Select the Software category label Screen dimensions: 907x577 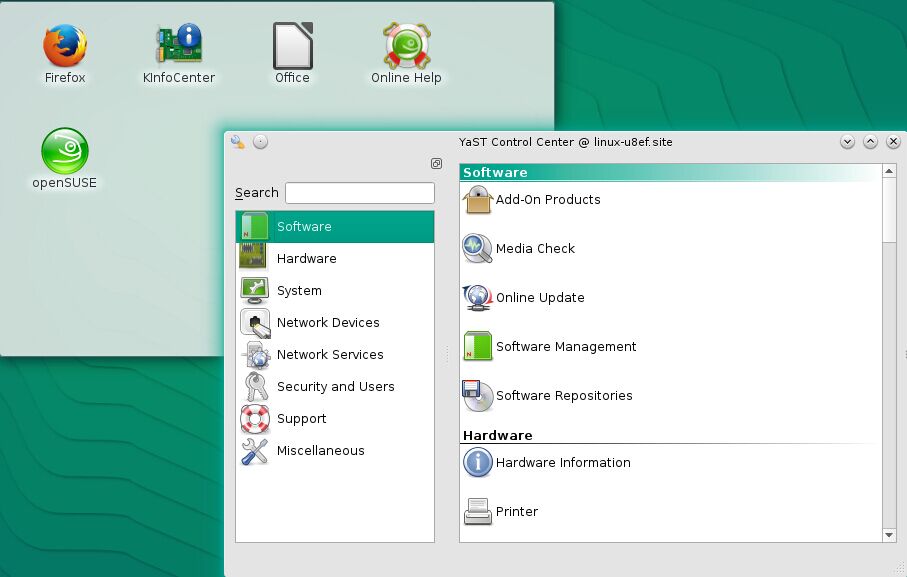click(304, 227)
